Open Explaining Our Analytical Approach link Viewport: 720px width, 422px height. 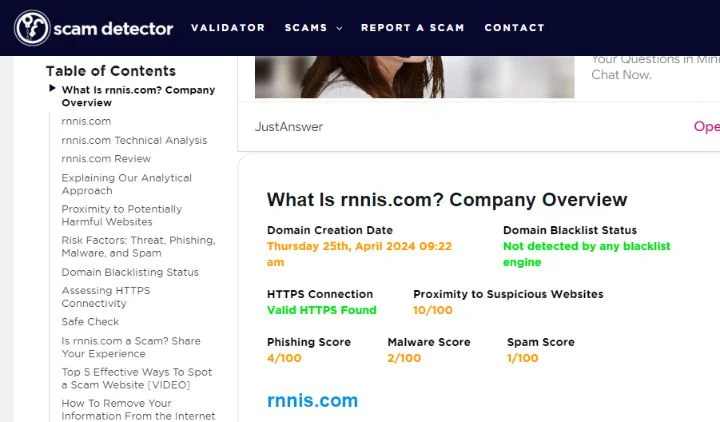[x=127, y=184]
